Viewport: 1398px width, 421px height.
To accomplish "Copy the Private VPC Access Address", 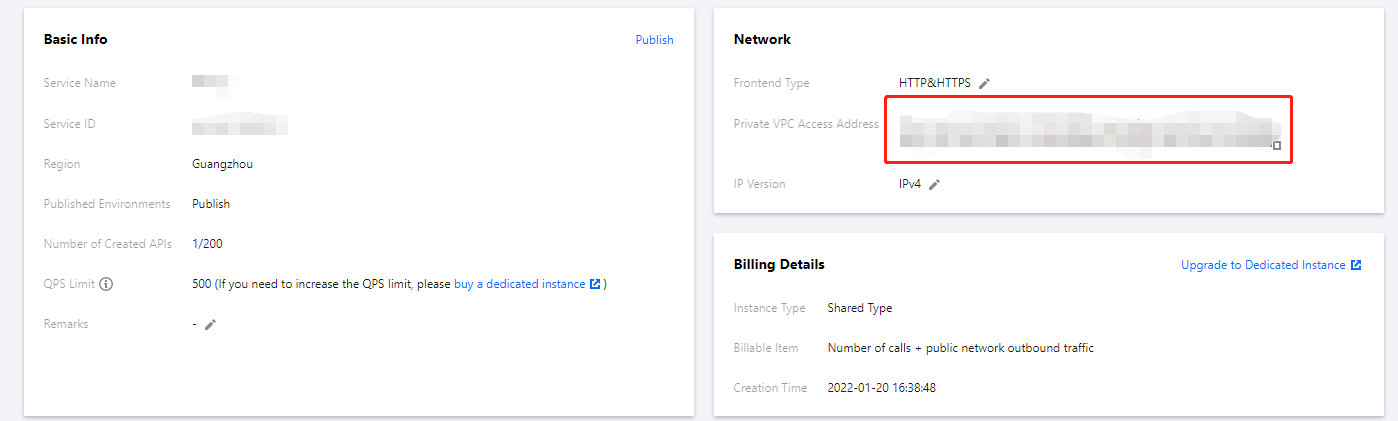I will pos(1276,145).
